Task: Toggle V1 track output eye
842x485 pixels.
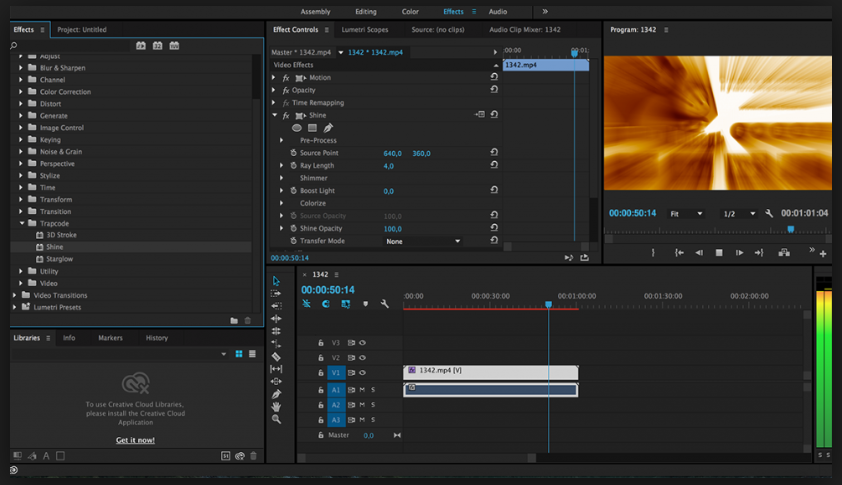Action: [362, 372]
